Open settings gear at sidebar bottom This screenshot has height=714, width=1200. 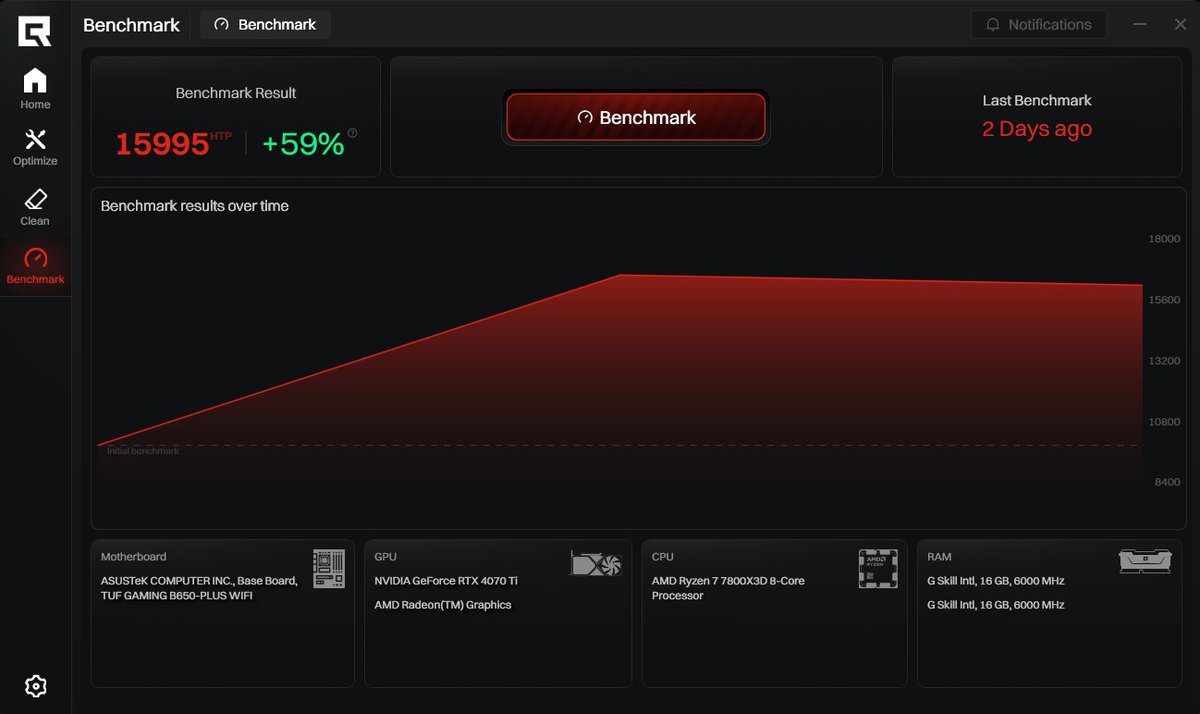(35, 686)
